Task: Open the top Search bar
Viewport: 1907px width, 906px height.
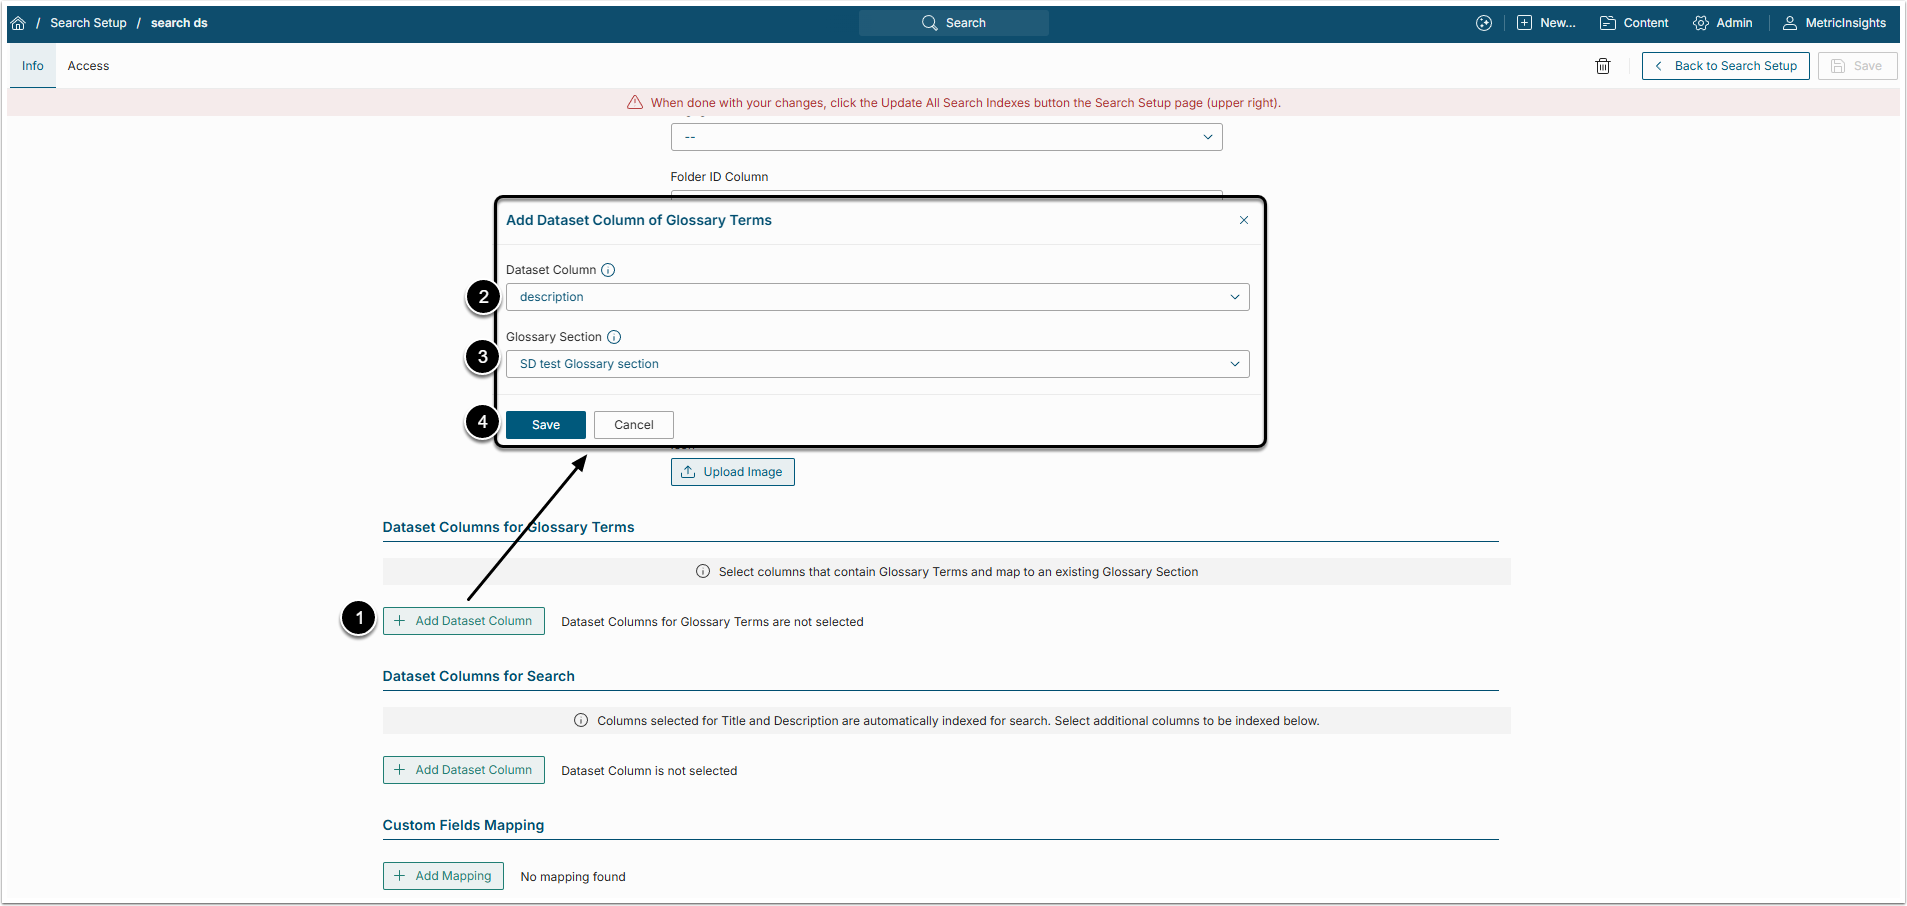Action: 954,23
